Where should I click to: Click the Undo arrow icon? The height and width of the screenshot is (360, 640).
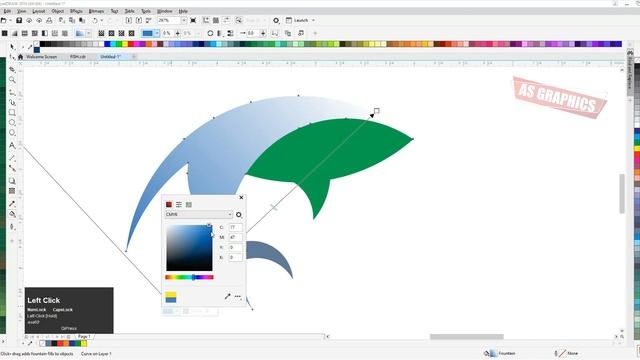click(x=95, y=20)
